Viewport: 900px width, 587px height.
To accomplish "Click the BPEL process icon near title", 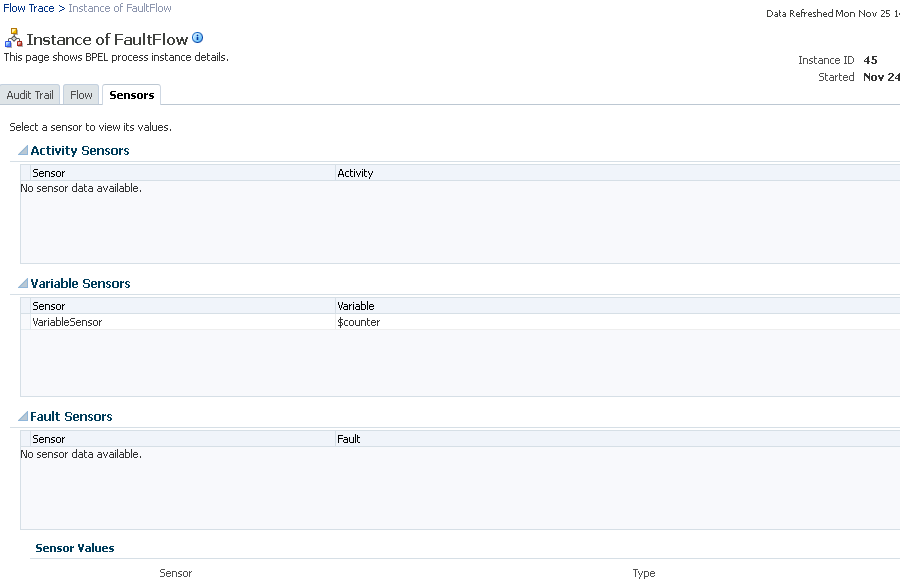I will coord(13,38).
